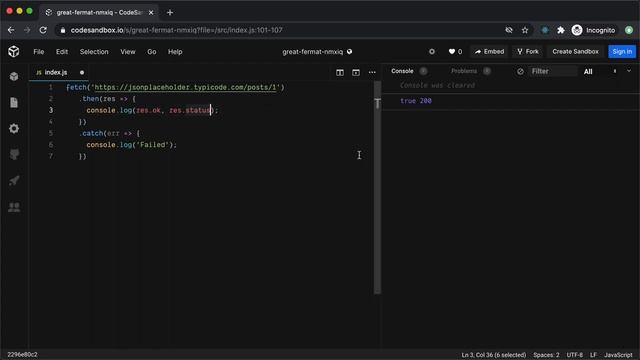Click the editor vertical scrollbar
Image resolution: width=640 pixels, height=360 pixels.
click(378, 188)
